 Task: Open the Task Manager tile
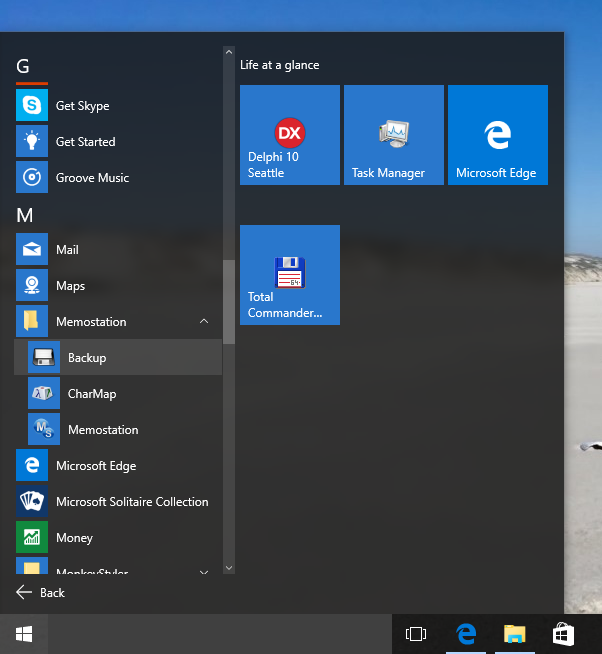pyautogui.click(x=394, y=135)
